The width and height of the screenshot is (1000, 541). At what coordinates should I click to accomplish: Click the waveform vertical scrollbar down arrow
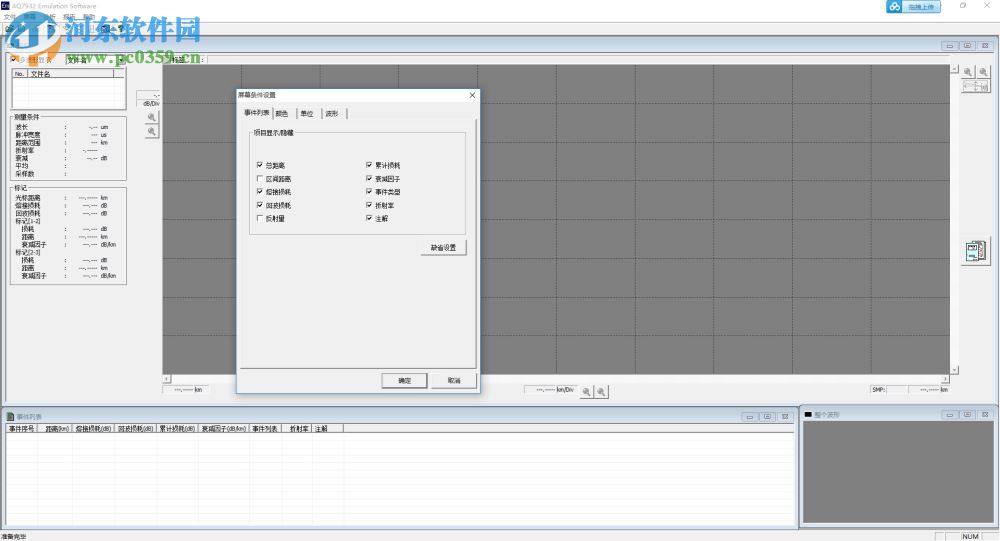point(954,369)
